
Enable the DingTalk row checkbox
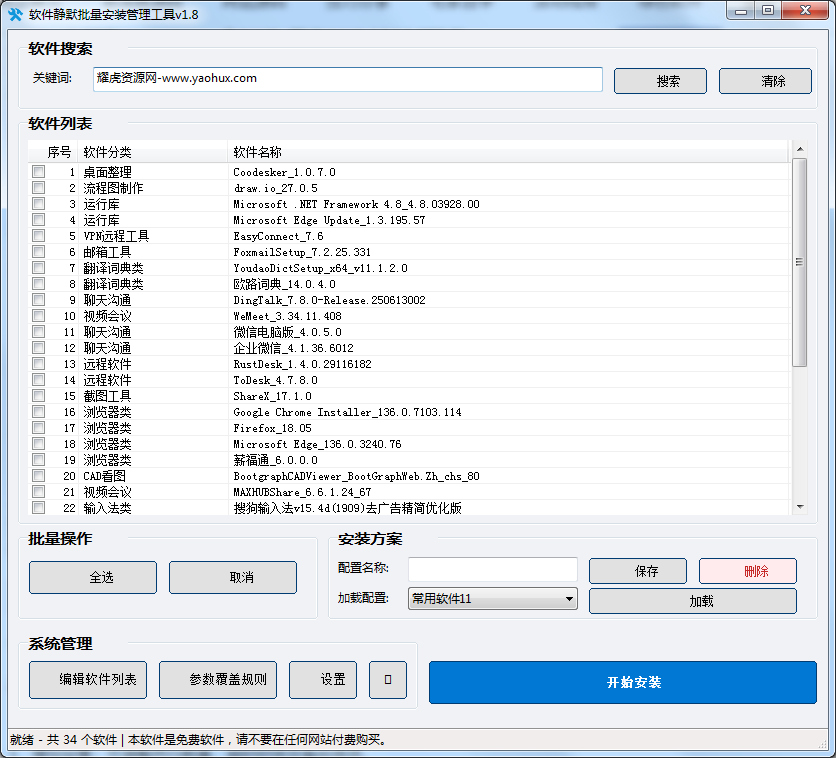(x=38, y=300)
